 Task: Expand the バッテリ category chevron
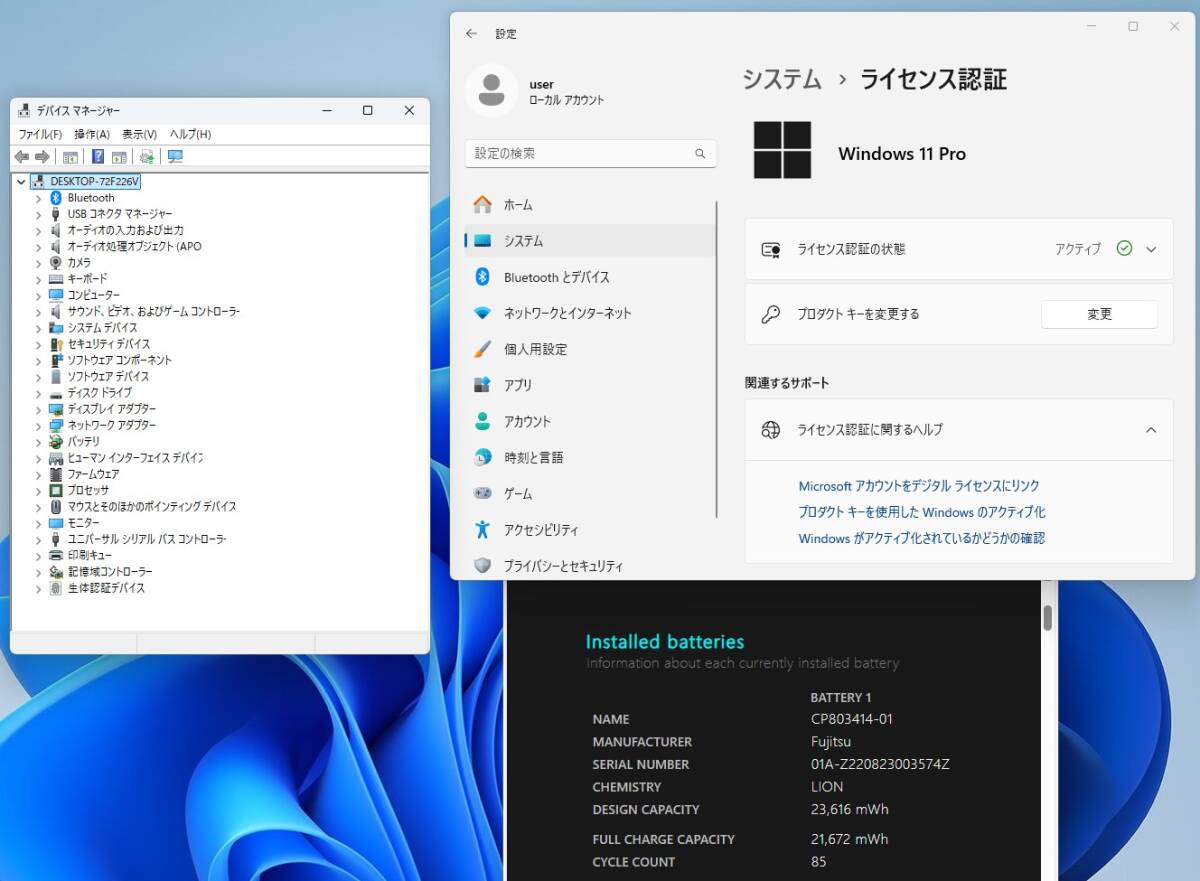point(39,441)
